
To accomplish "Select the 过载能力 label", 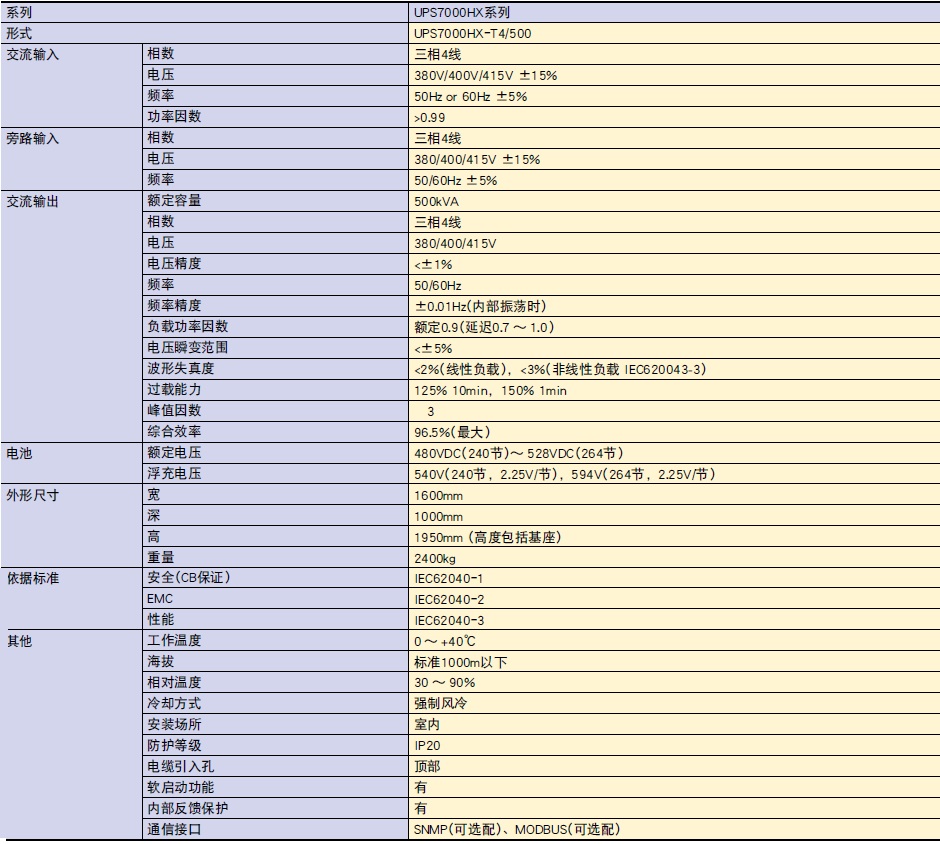I will pos(174,389).
